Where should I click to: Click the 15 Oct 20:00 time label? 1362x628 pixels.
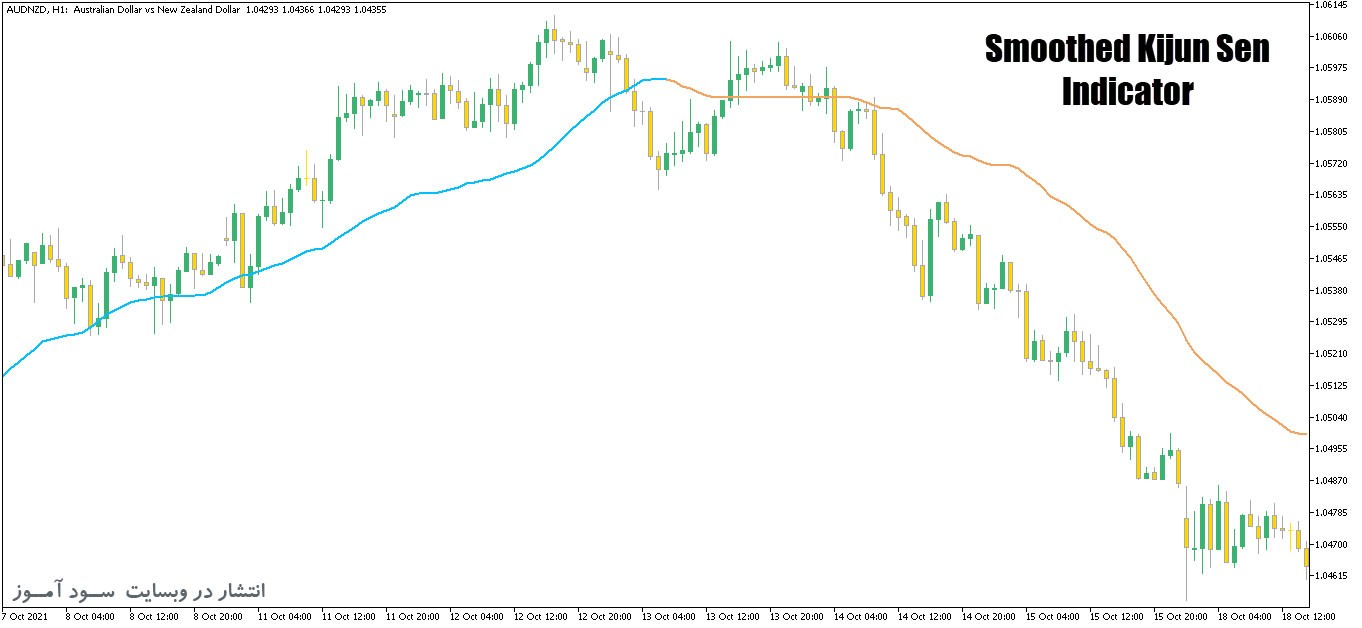click(x=1182, y=617)
